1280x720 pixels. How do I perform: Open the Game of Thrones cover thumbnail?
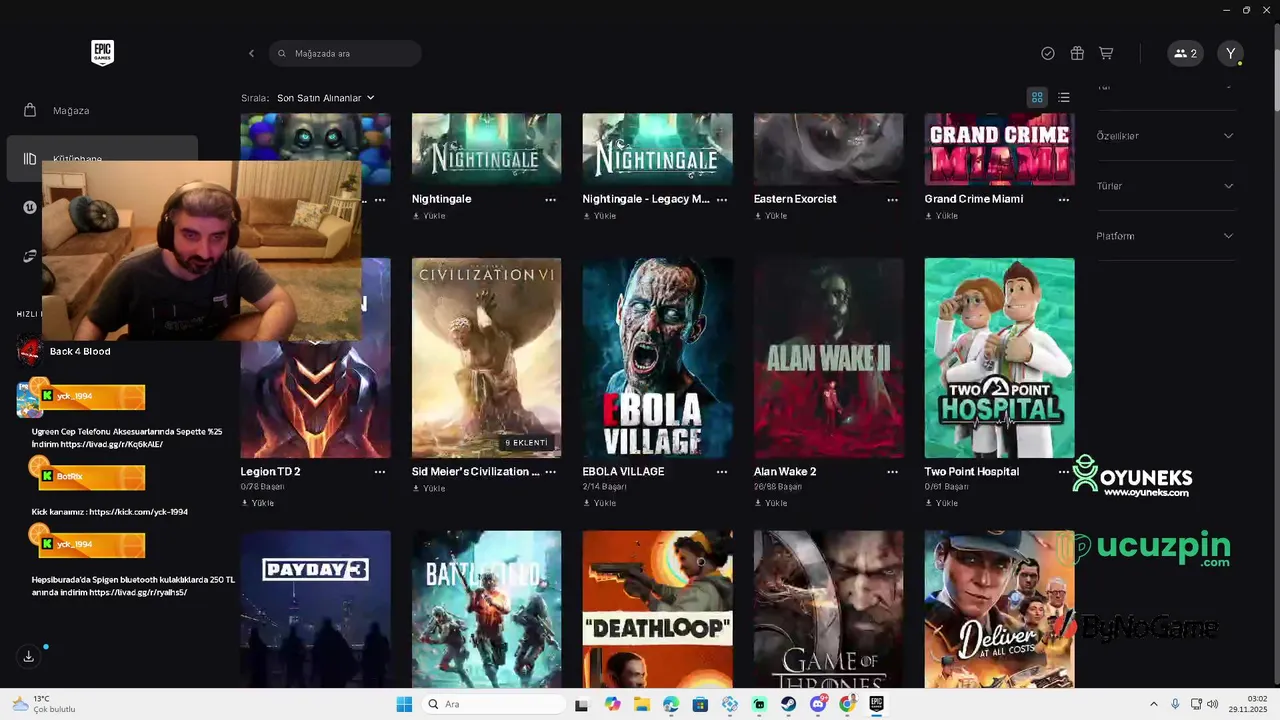pyautogui.click(x=828, y=609)
